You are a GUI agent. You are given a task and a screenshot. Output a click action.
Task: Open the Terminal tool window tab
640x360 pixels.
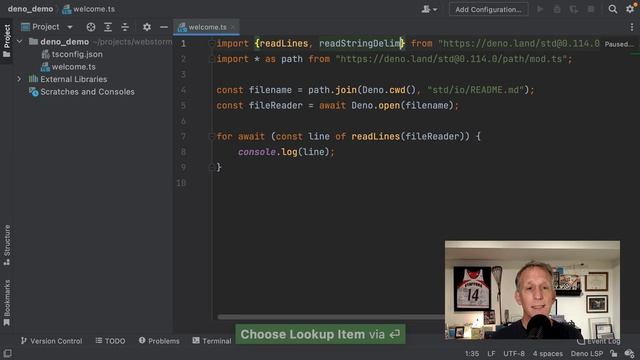(x=212, y=341)
